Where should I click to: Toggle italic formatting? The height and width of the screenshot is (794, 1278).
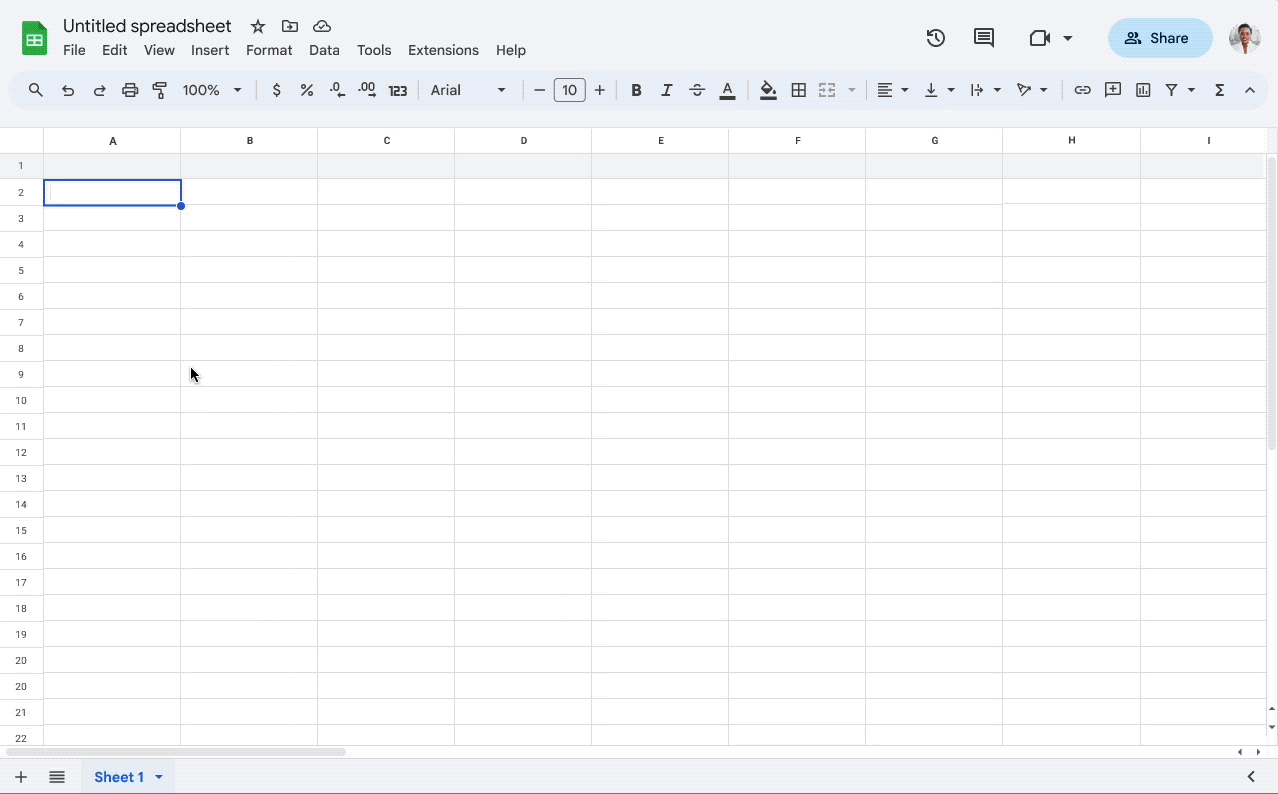click(x=667, y=90)
